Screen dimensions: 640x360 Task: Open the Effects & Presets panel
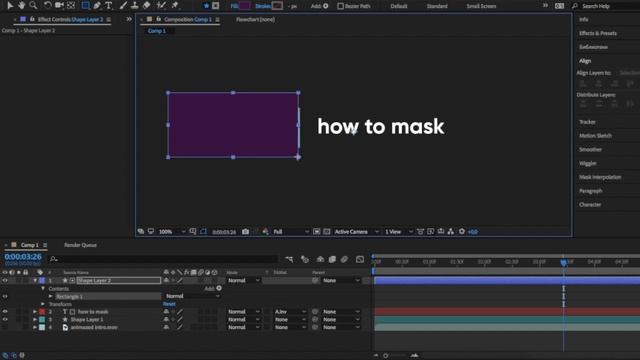(x=598, y=33)
